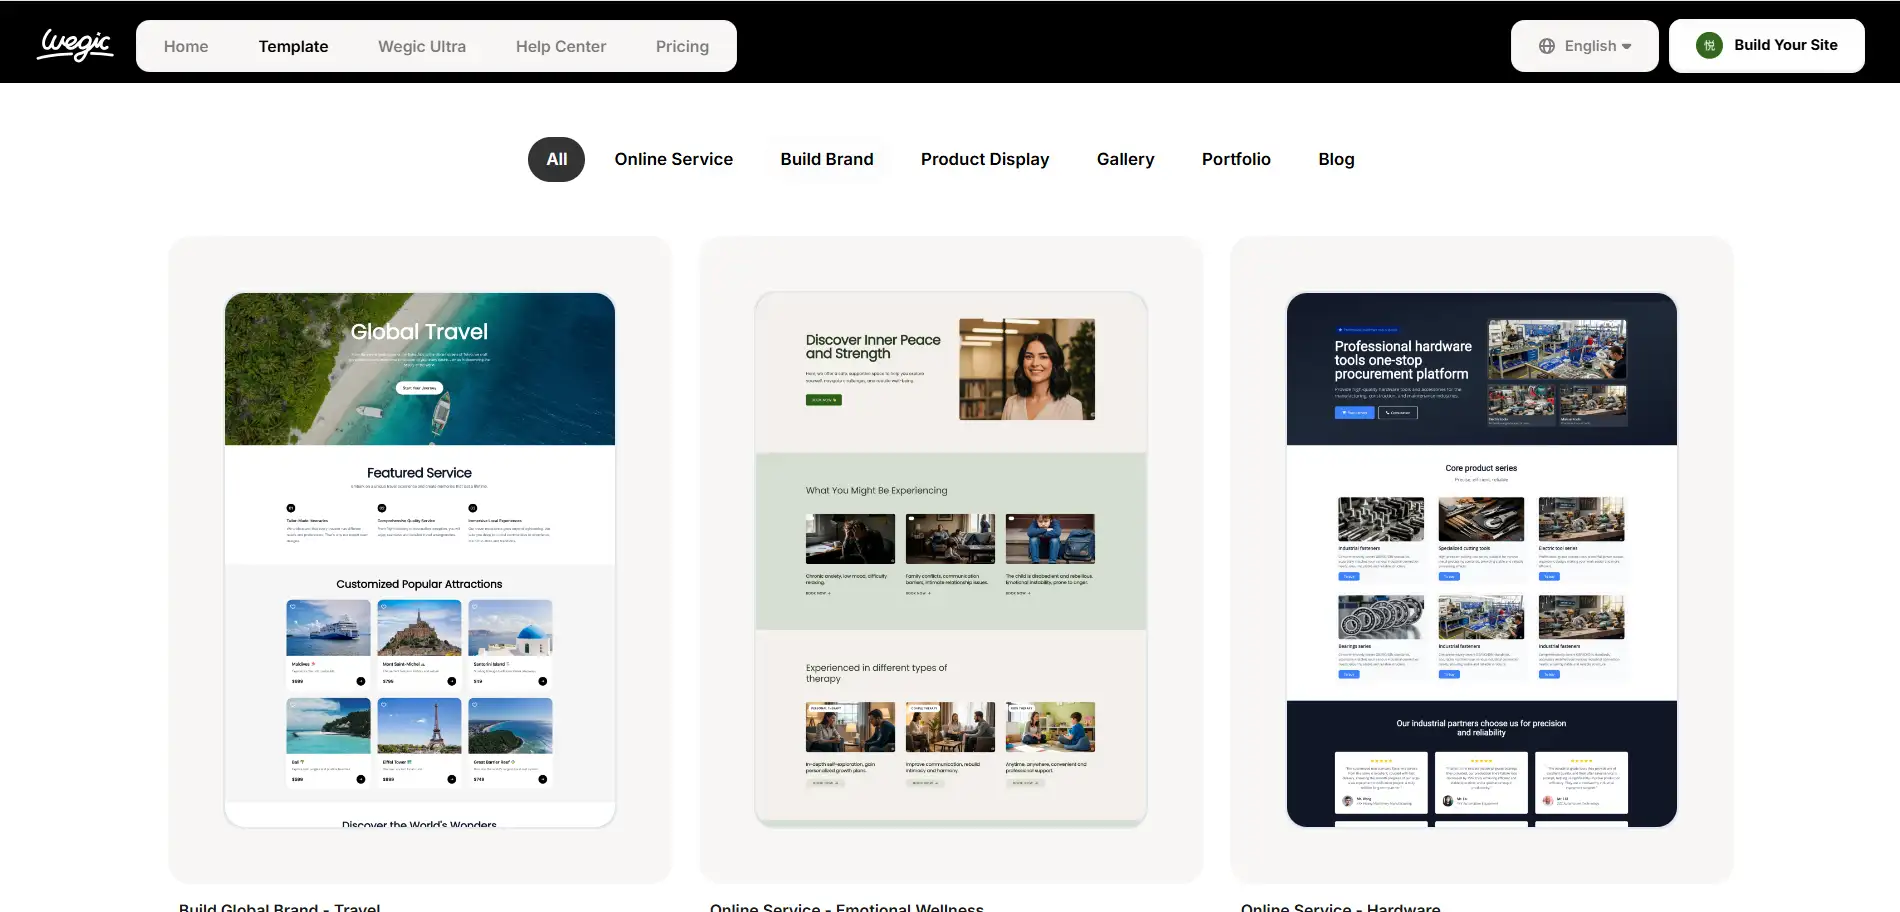Screen dimensions: 1900x912
Task: Click the heart icon on the Santorini Island card
Action: (474, 607)
